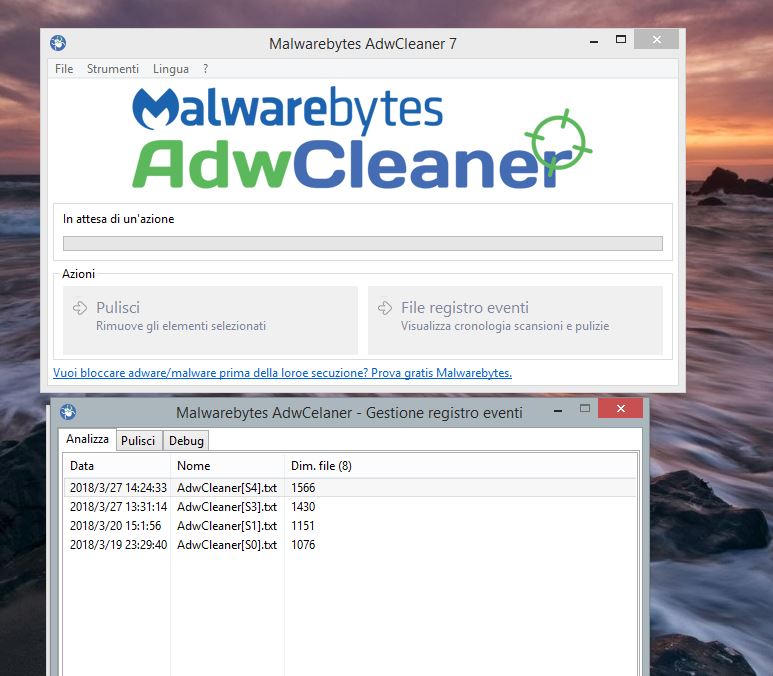Click the date 2018/3/27 13:31:14
Screen dimensions: 773x676
tap(118, 507)
